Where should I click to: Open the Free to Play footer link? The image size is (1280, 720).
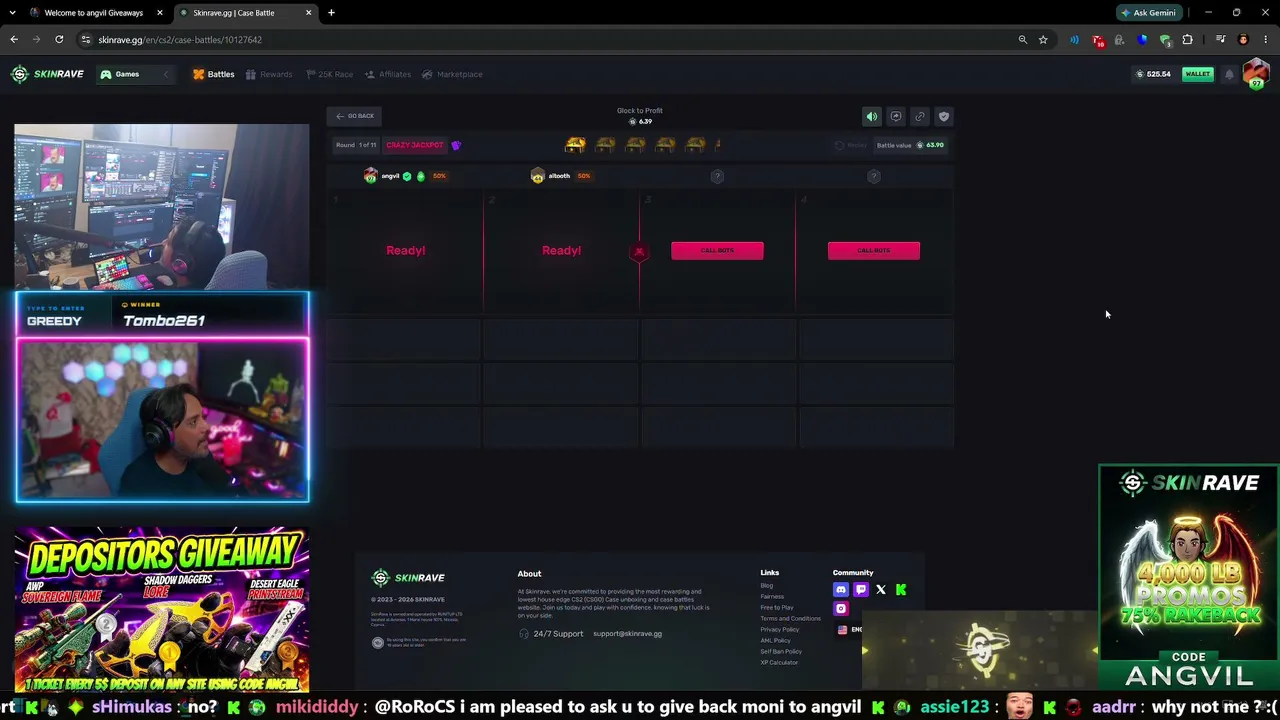(777, 608)
